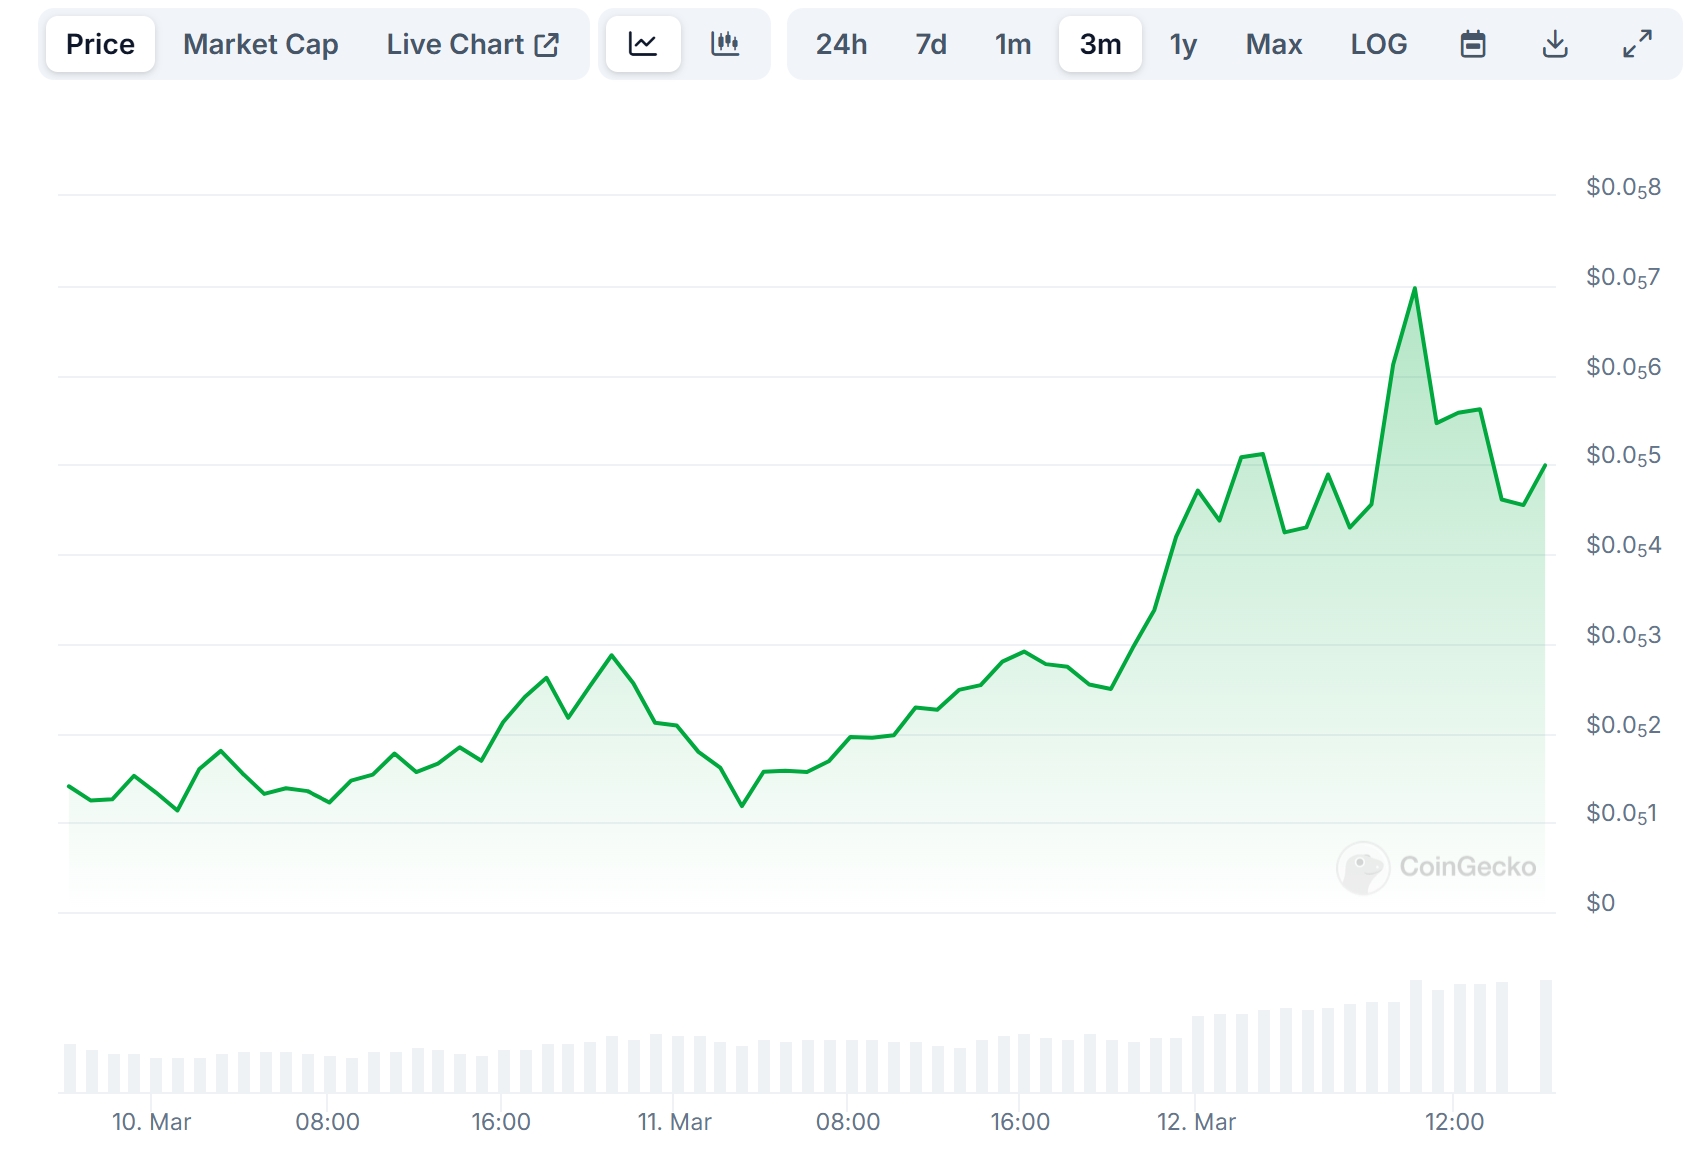Set time range to 7d
This screenshot has width=1687, height=1165.
point(931,44)
